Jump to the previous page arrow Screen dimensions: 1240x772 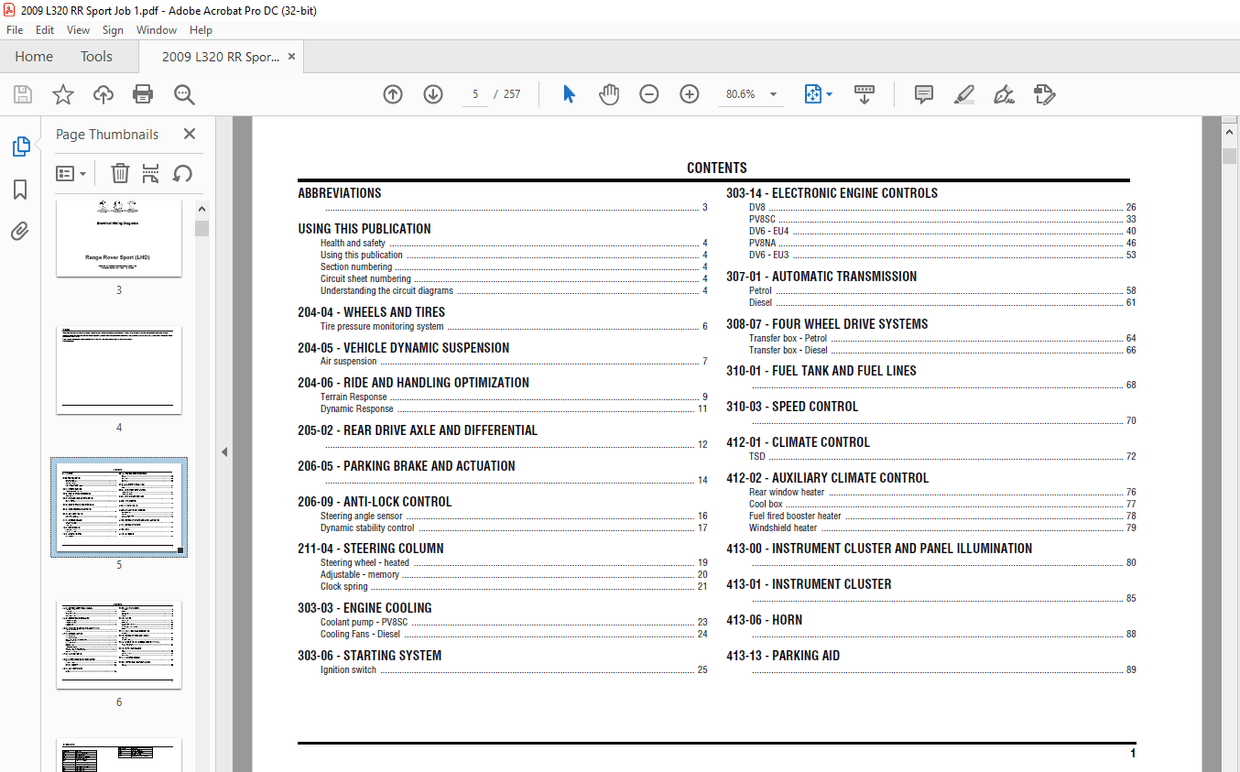(x=393, y=93)
